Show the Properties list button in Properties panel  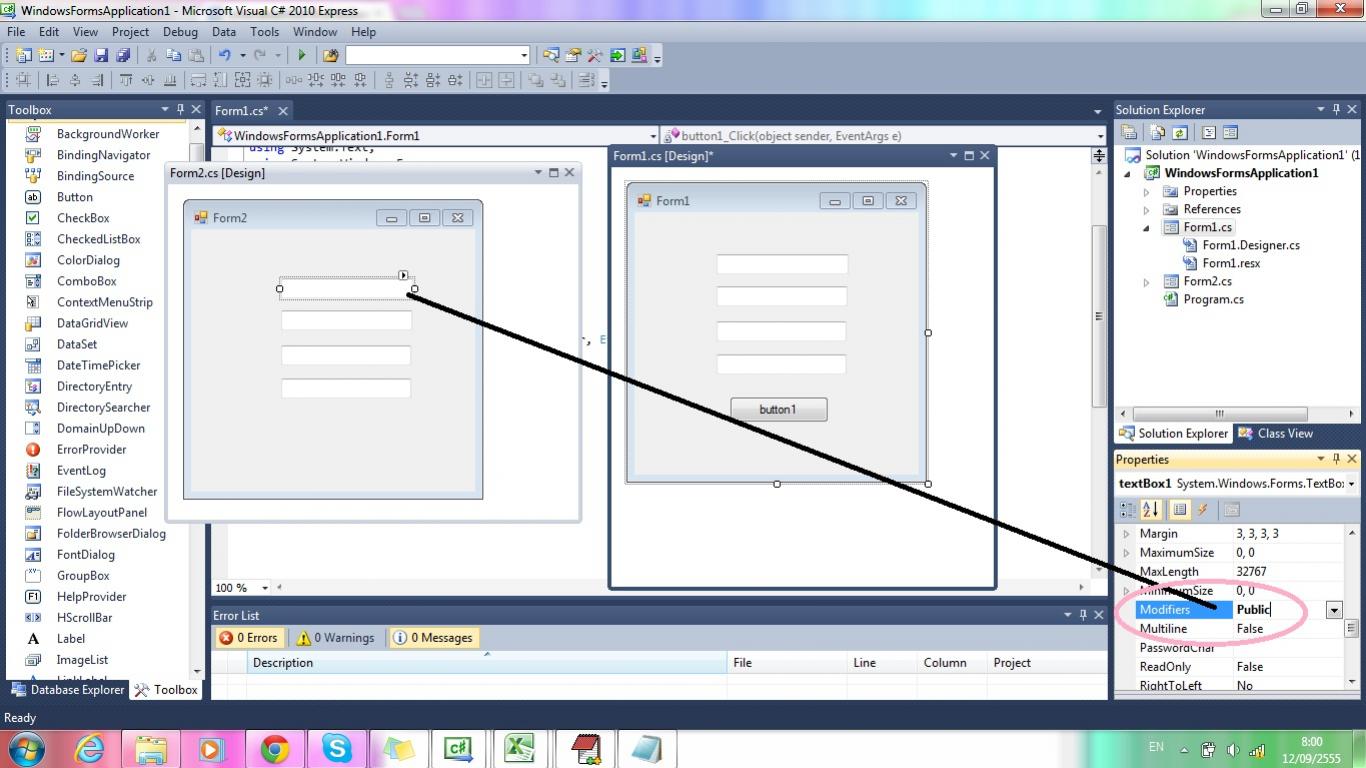pyautogui.click(x=1180, y=510)
